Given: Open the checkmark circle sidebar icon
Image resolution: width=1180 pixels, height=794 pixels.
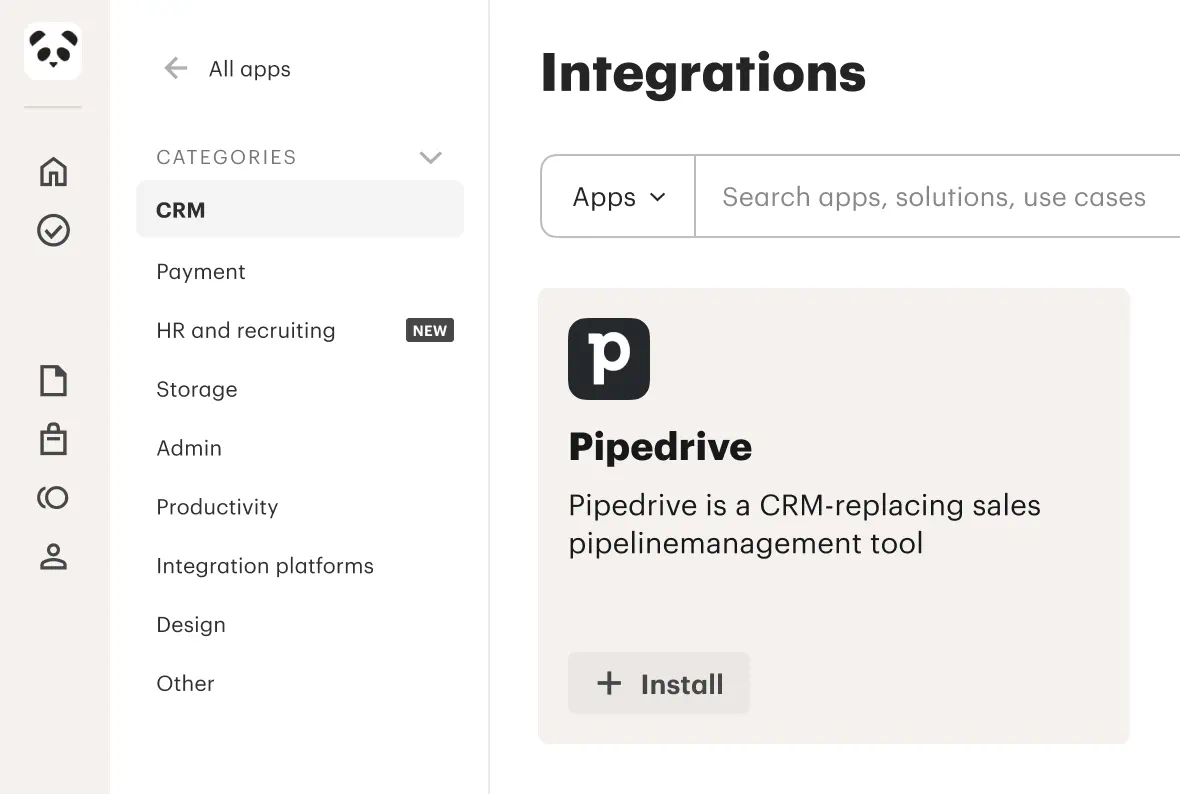Looking at the screenshot, I should tap(53, 230).
